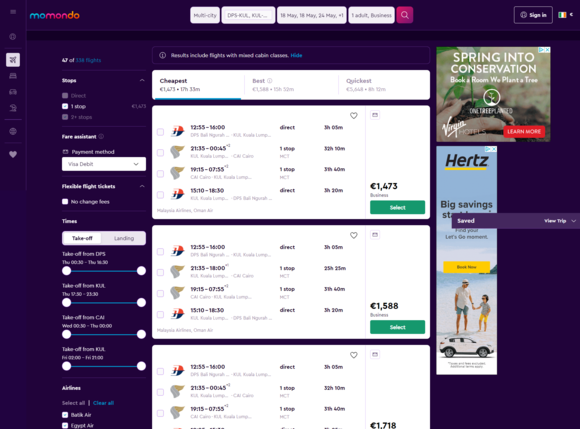Click the Multi-city trip type field
Screen dimensions: 580x429
click(205, 15)
